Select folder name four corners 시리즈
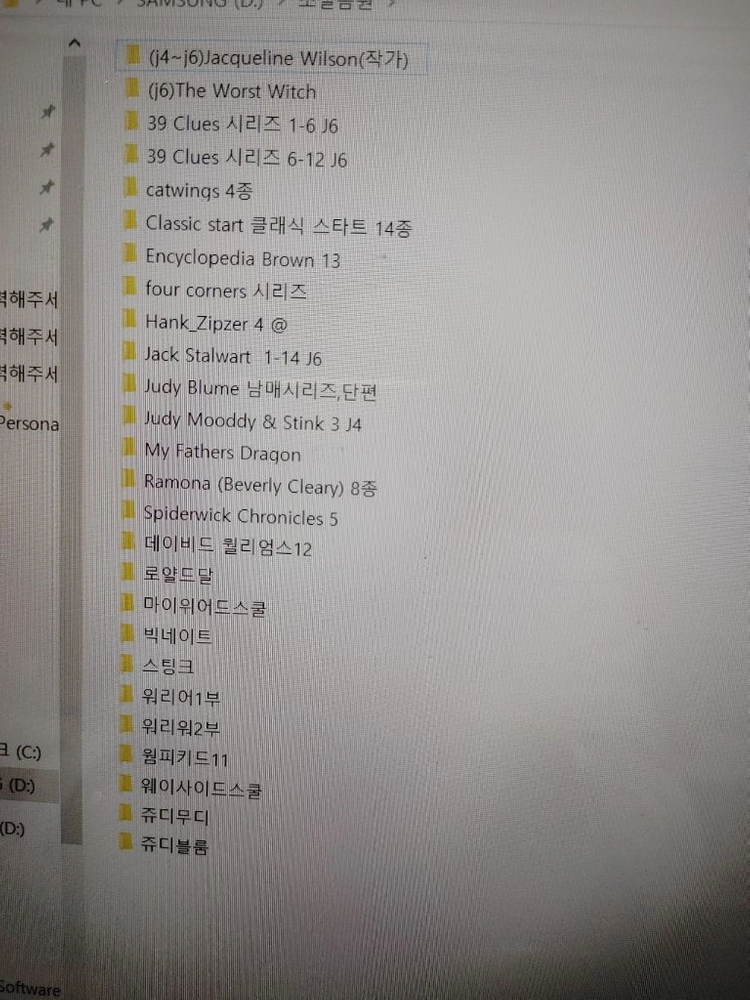Image resolution: width=750 pixels, height=1000 pixels. 226,290
